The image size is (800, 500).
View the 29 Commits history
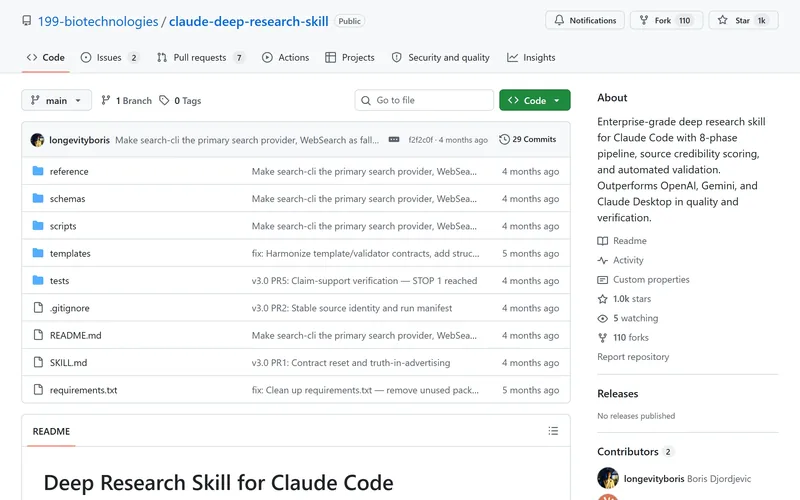point(528,139)
